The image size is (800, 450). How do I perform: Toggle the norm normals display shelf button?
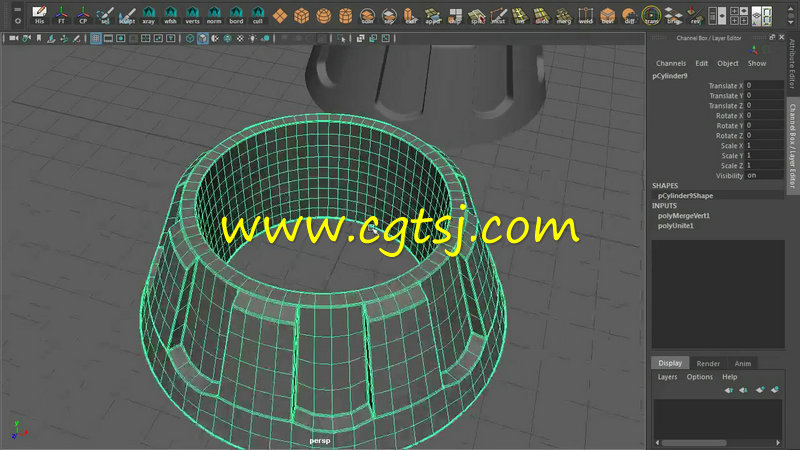pos(214,15)
